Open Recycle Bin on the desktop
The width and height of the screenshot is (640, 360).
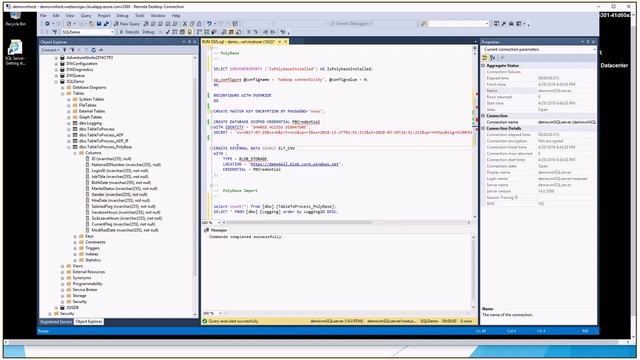tap(16, 19)
